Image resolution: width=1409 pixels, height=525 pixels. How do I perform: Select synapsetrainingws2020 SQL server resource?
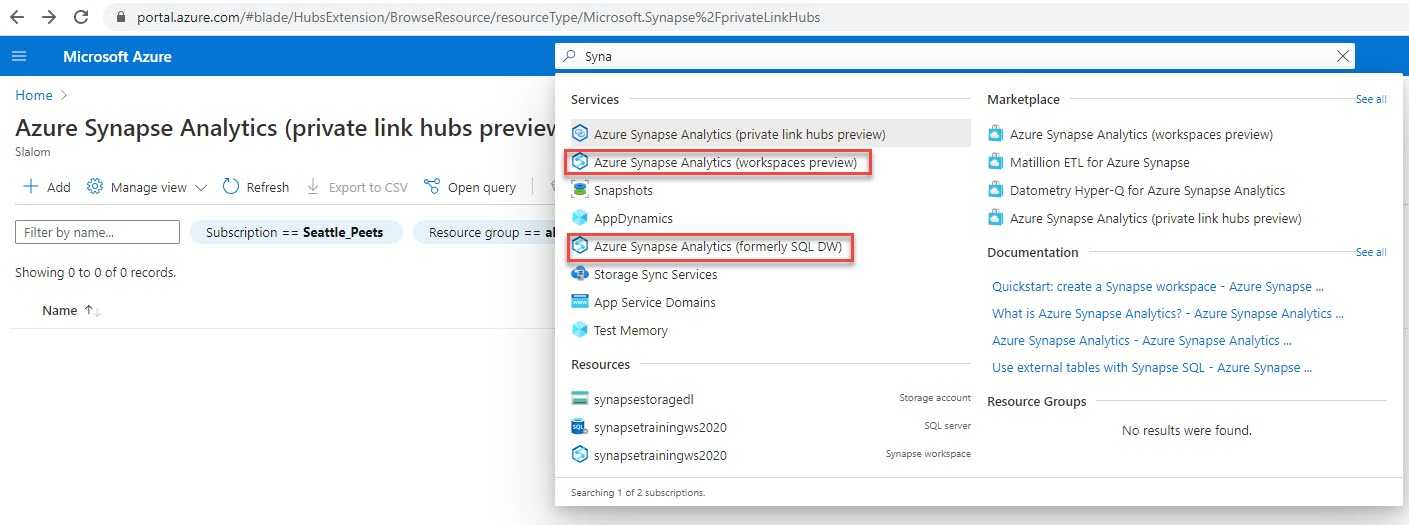[771, 427]
